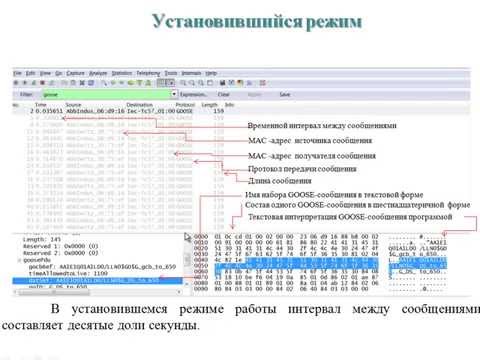Select the 'timeAllowedtoLive: 1100' row

click(68, 274)
